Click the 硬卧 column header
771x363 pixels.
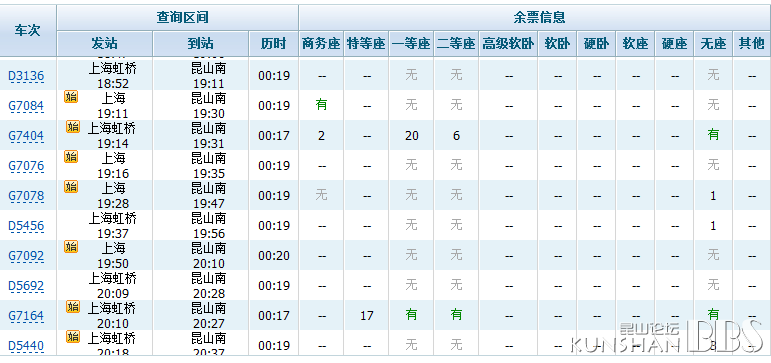[596, 44]
